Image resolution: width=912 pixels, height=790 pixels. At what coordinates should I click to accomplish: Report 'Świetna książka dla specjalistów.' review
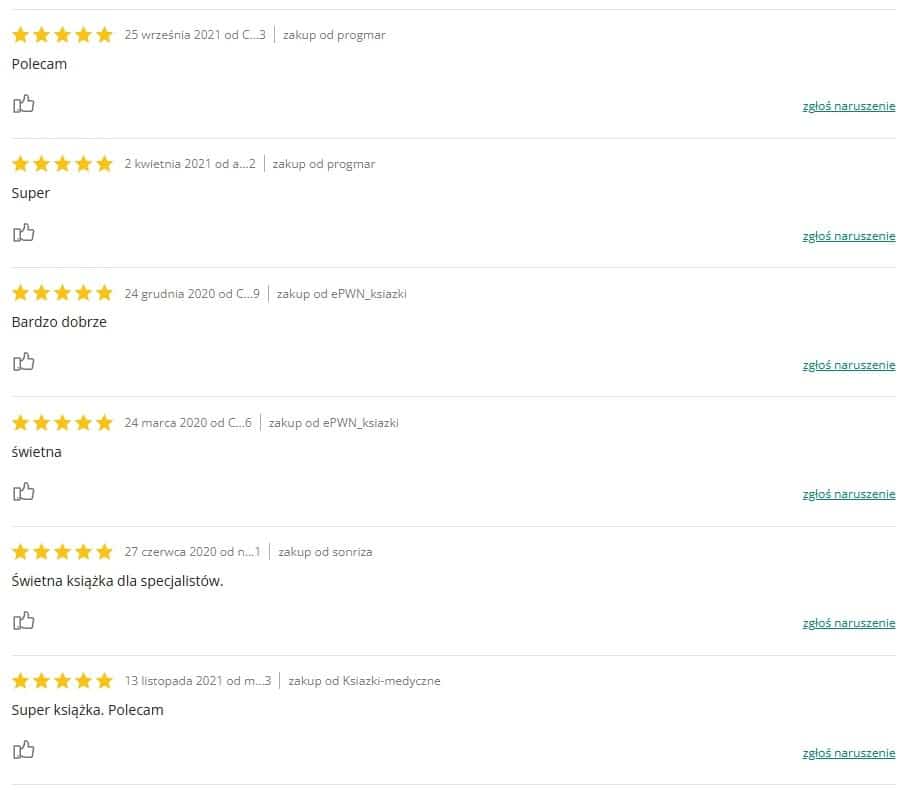point(848,623)
